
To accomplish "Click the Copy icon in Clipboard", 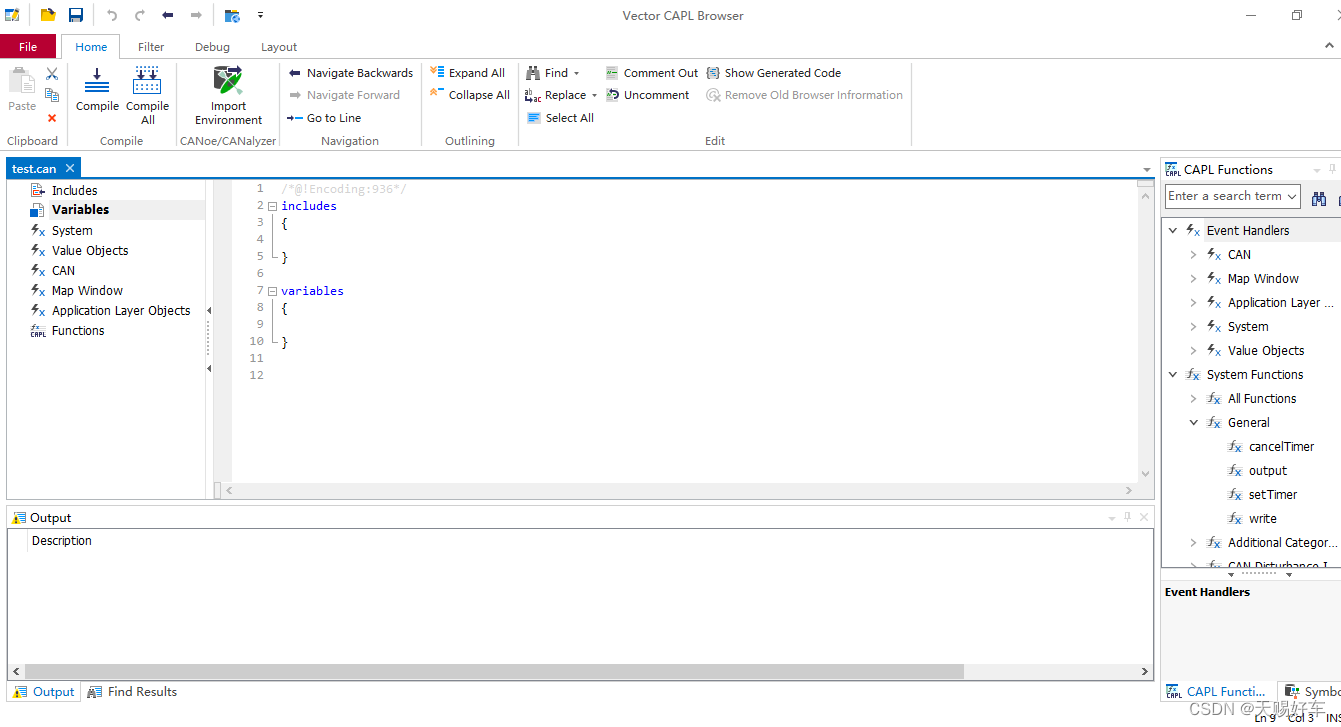I will tap(52, 95).
